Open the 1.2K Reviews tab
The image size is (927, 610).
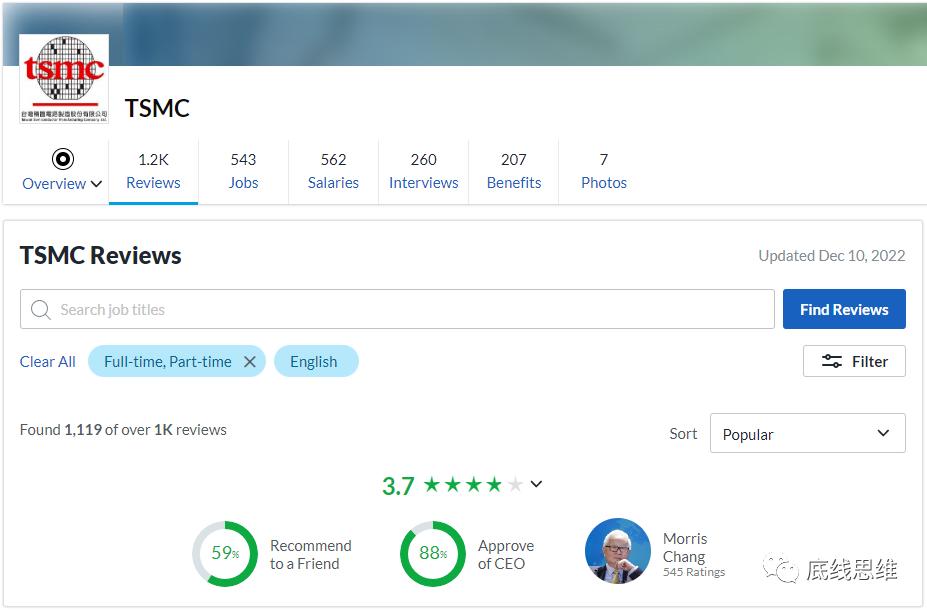[x=153, y=171]
